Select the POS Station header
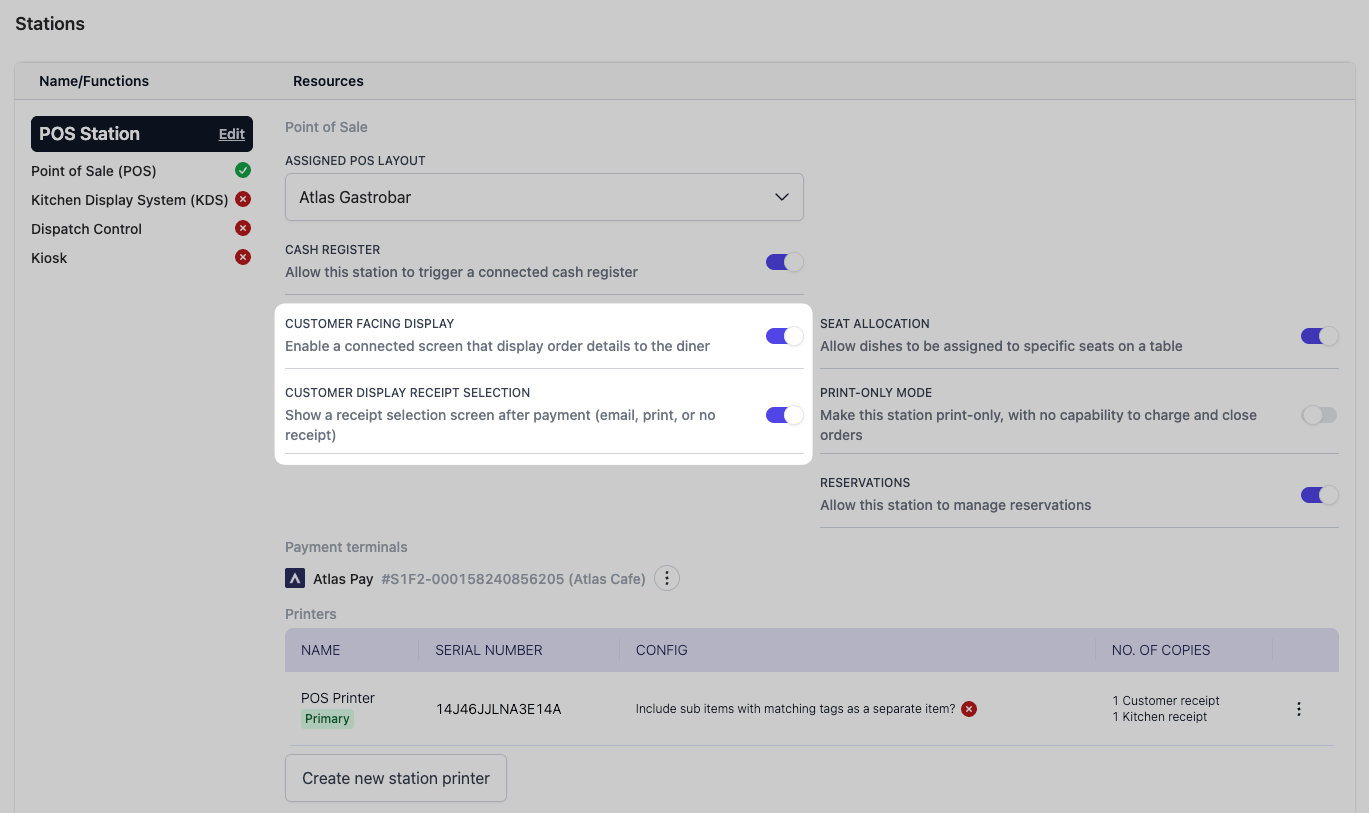The image size is (1369, 813). click(142, 134)
